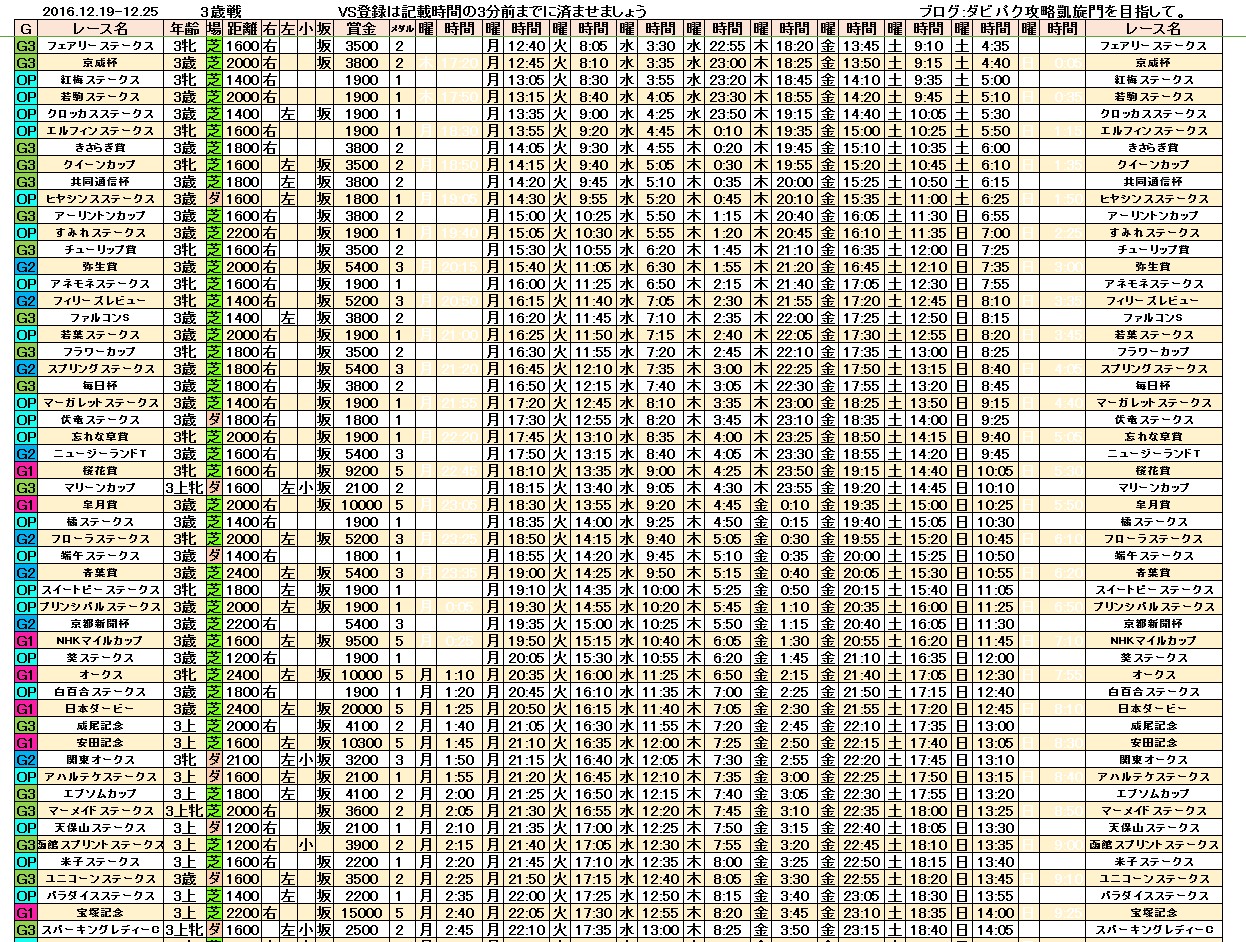1246x942 pixels.
Task: Select the 3600 prize cell for マーメイドステークス
Action: click(x=361, y=811)
